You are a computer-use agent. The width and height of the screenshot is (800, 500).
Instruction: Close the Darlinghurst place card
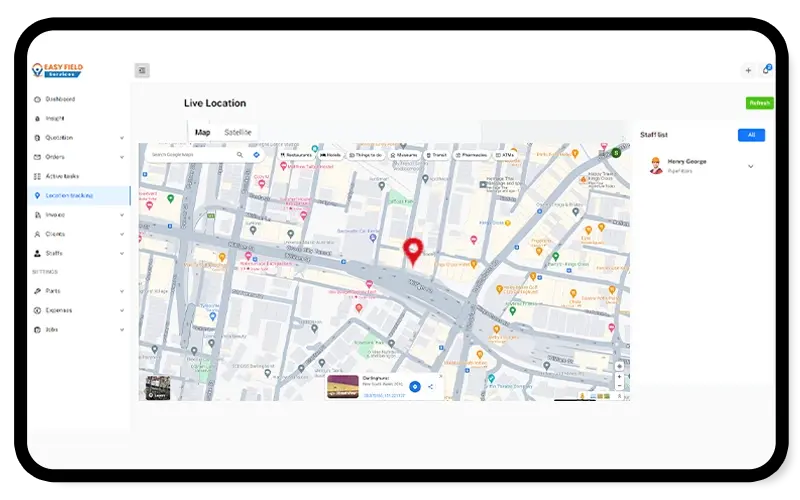click(440, 377)
